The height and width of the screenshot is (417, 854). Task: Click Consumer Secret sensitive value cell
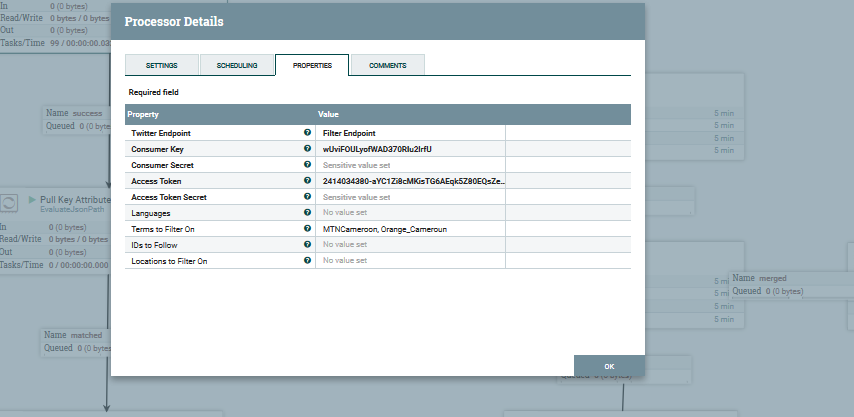pyautogui.click(x=411, y=165)
